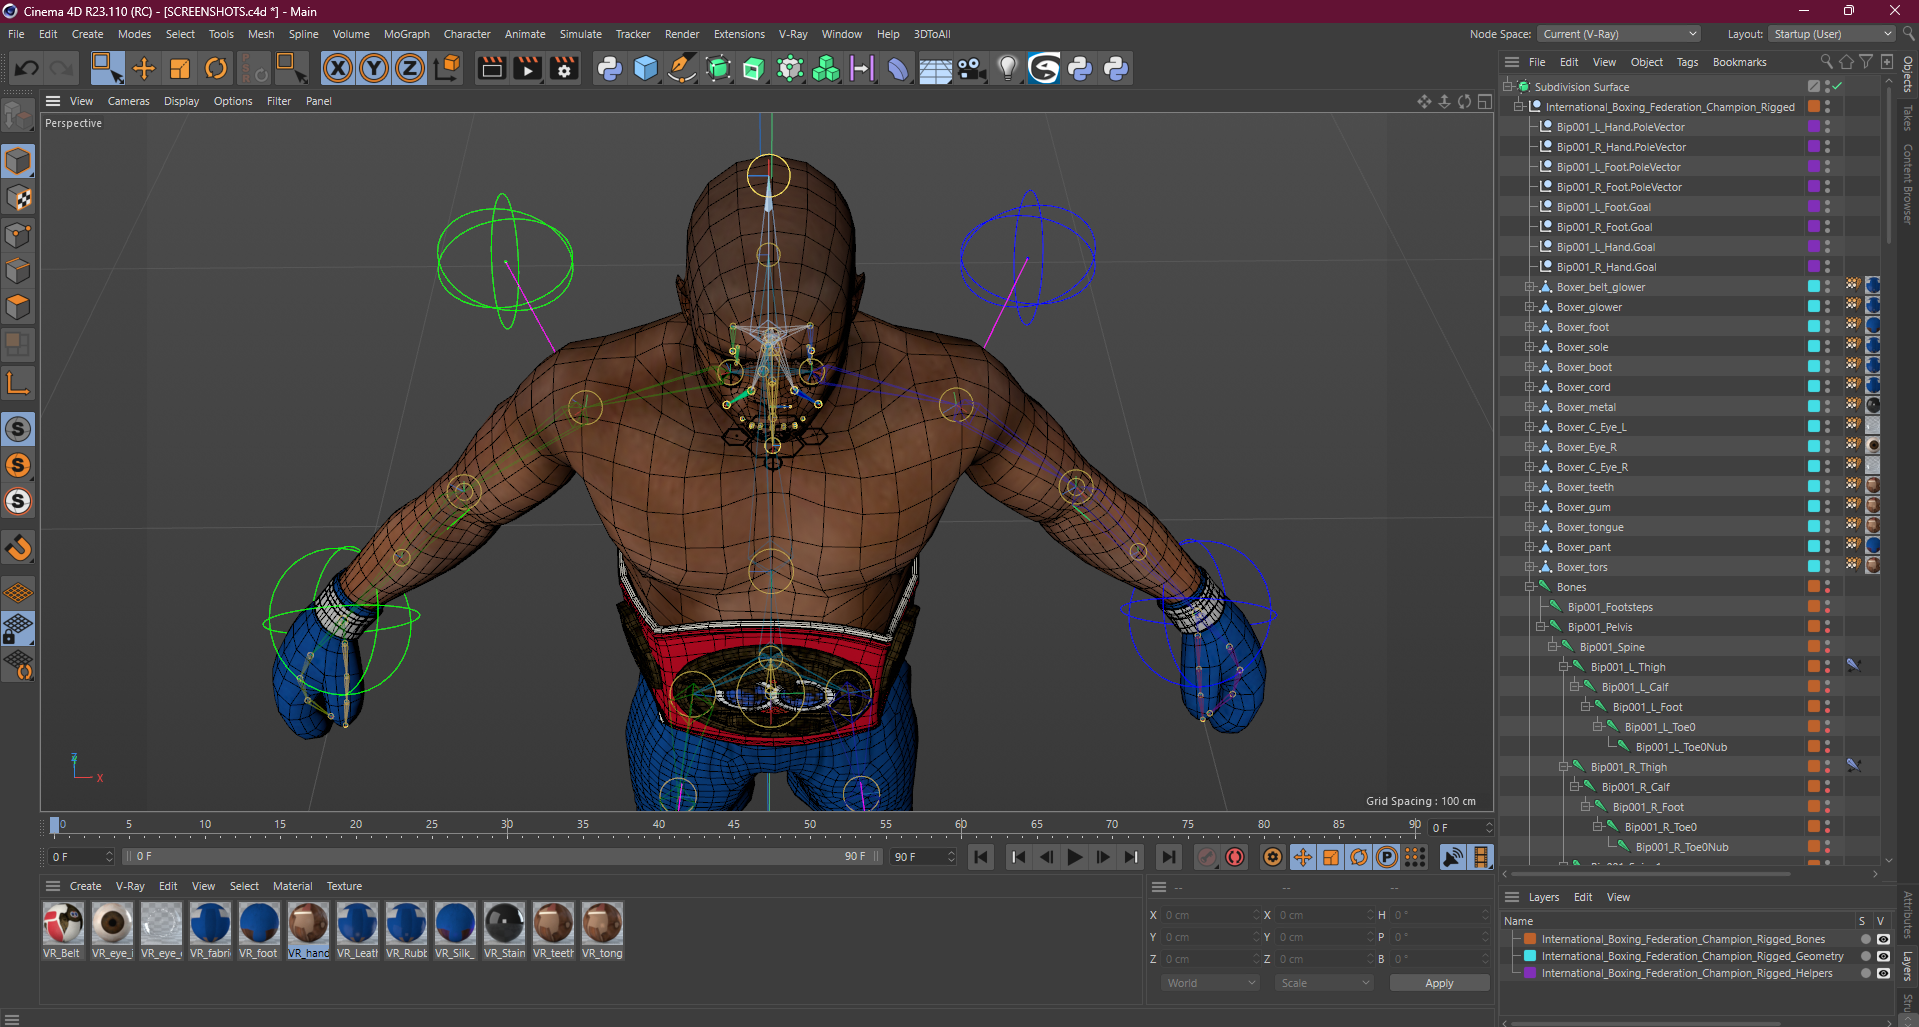
Task: Open the Takes side tab
Action: coord(1908,118)
